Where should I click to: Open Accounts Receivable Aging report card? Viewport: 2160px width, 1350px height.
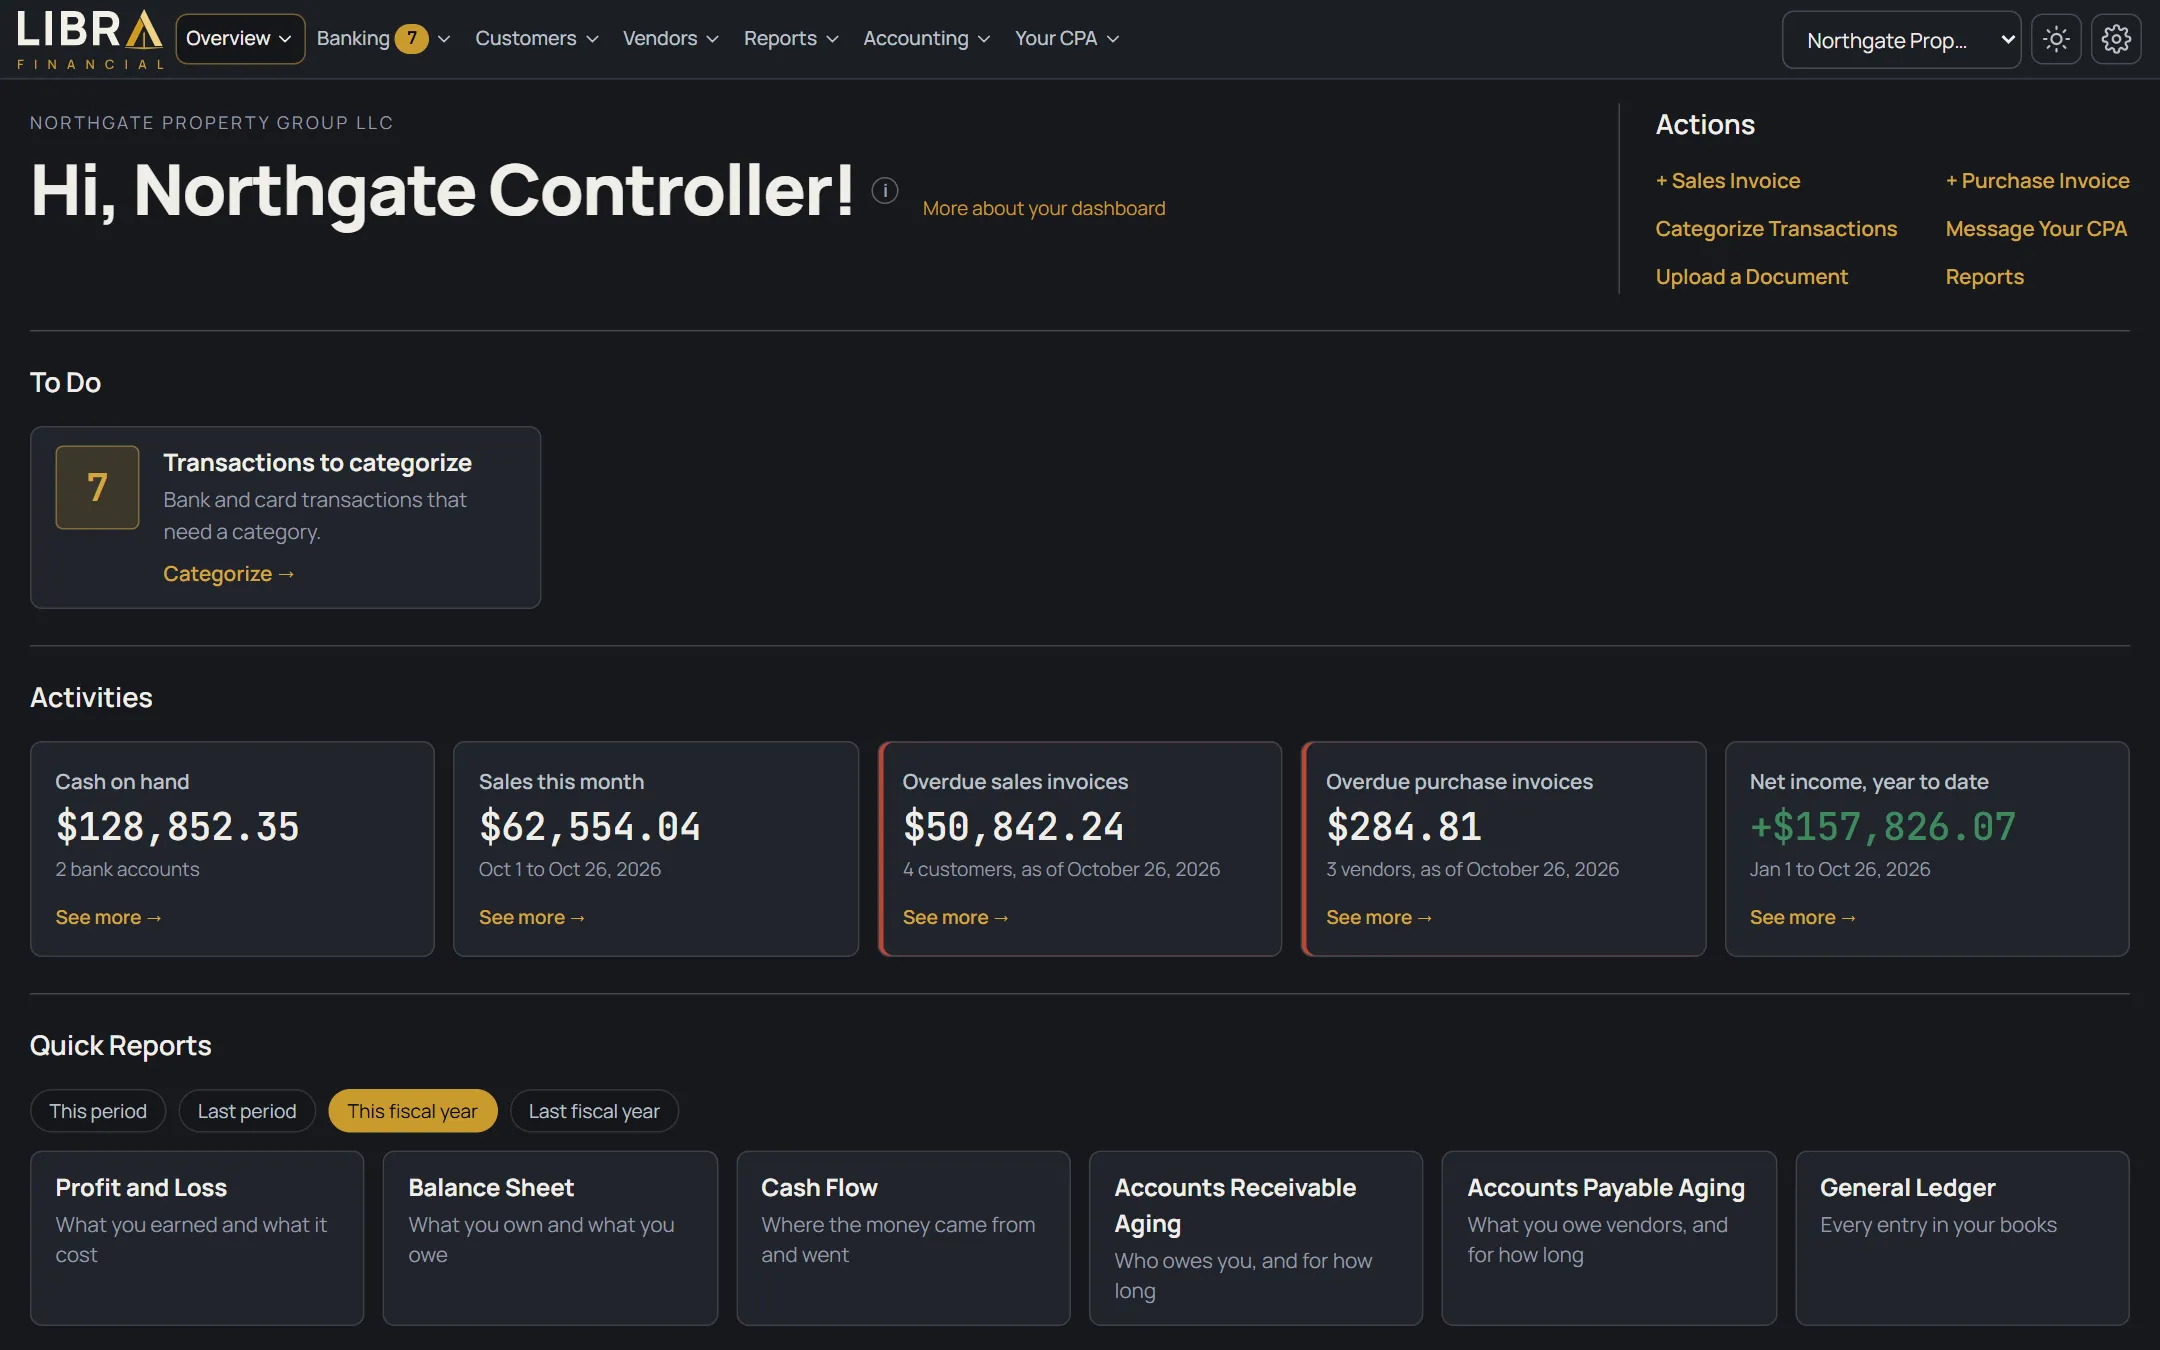point(1256,1238)
